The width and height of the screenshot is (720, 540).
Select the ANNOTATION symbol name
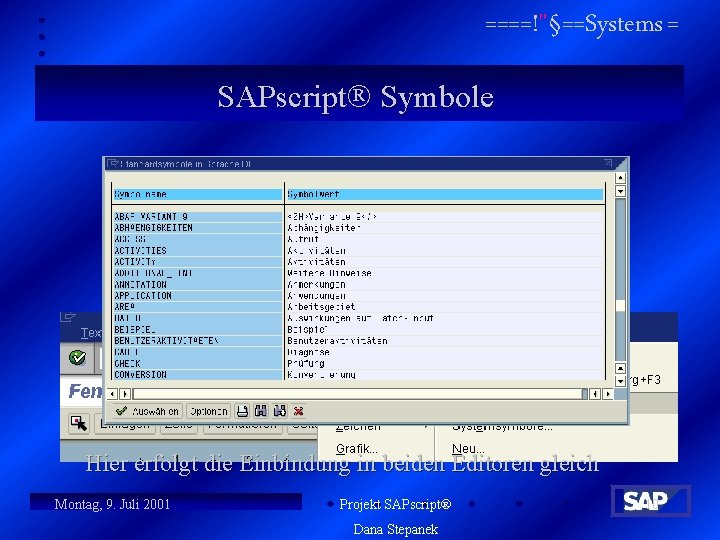coord(197,285)
